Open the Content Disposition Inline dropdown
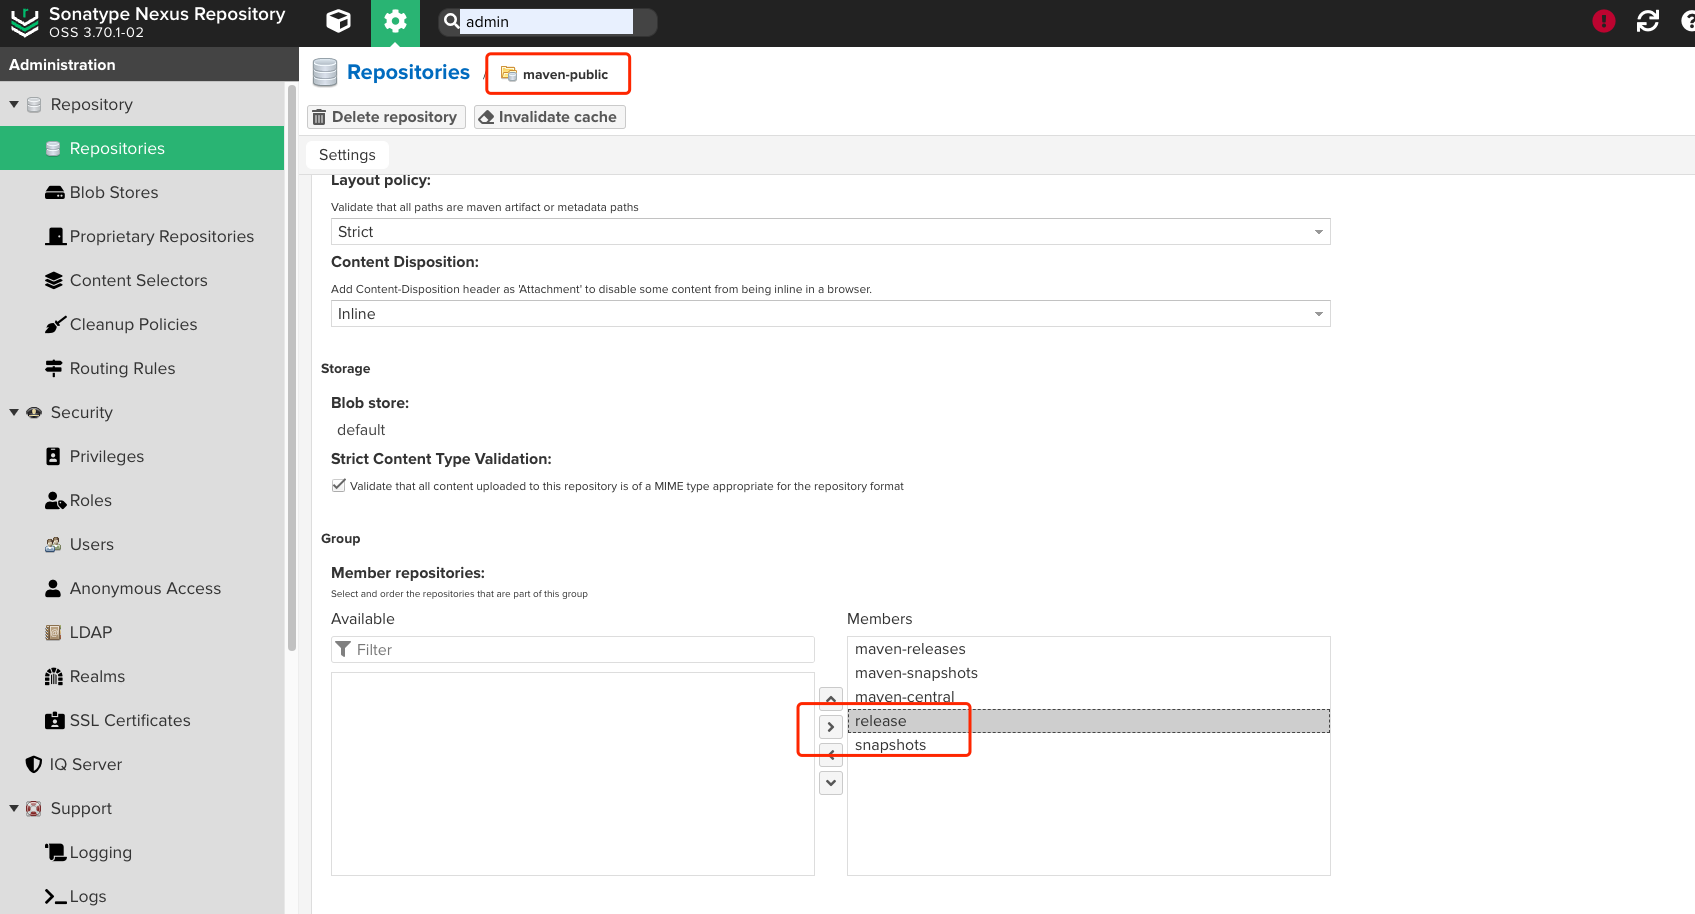The image size is (1695, 914). pyautogui.click(x=830, y=314)
